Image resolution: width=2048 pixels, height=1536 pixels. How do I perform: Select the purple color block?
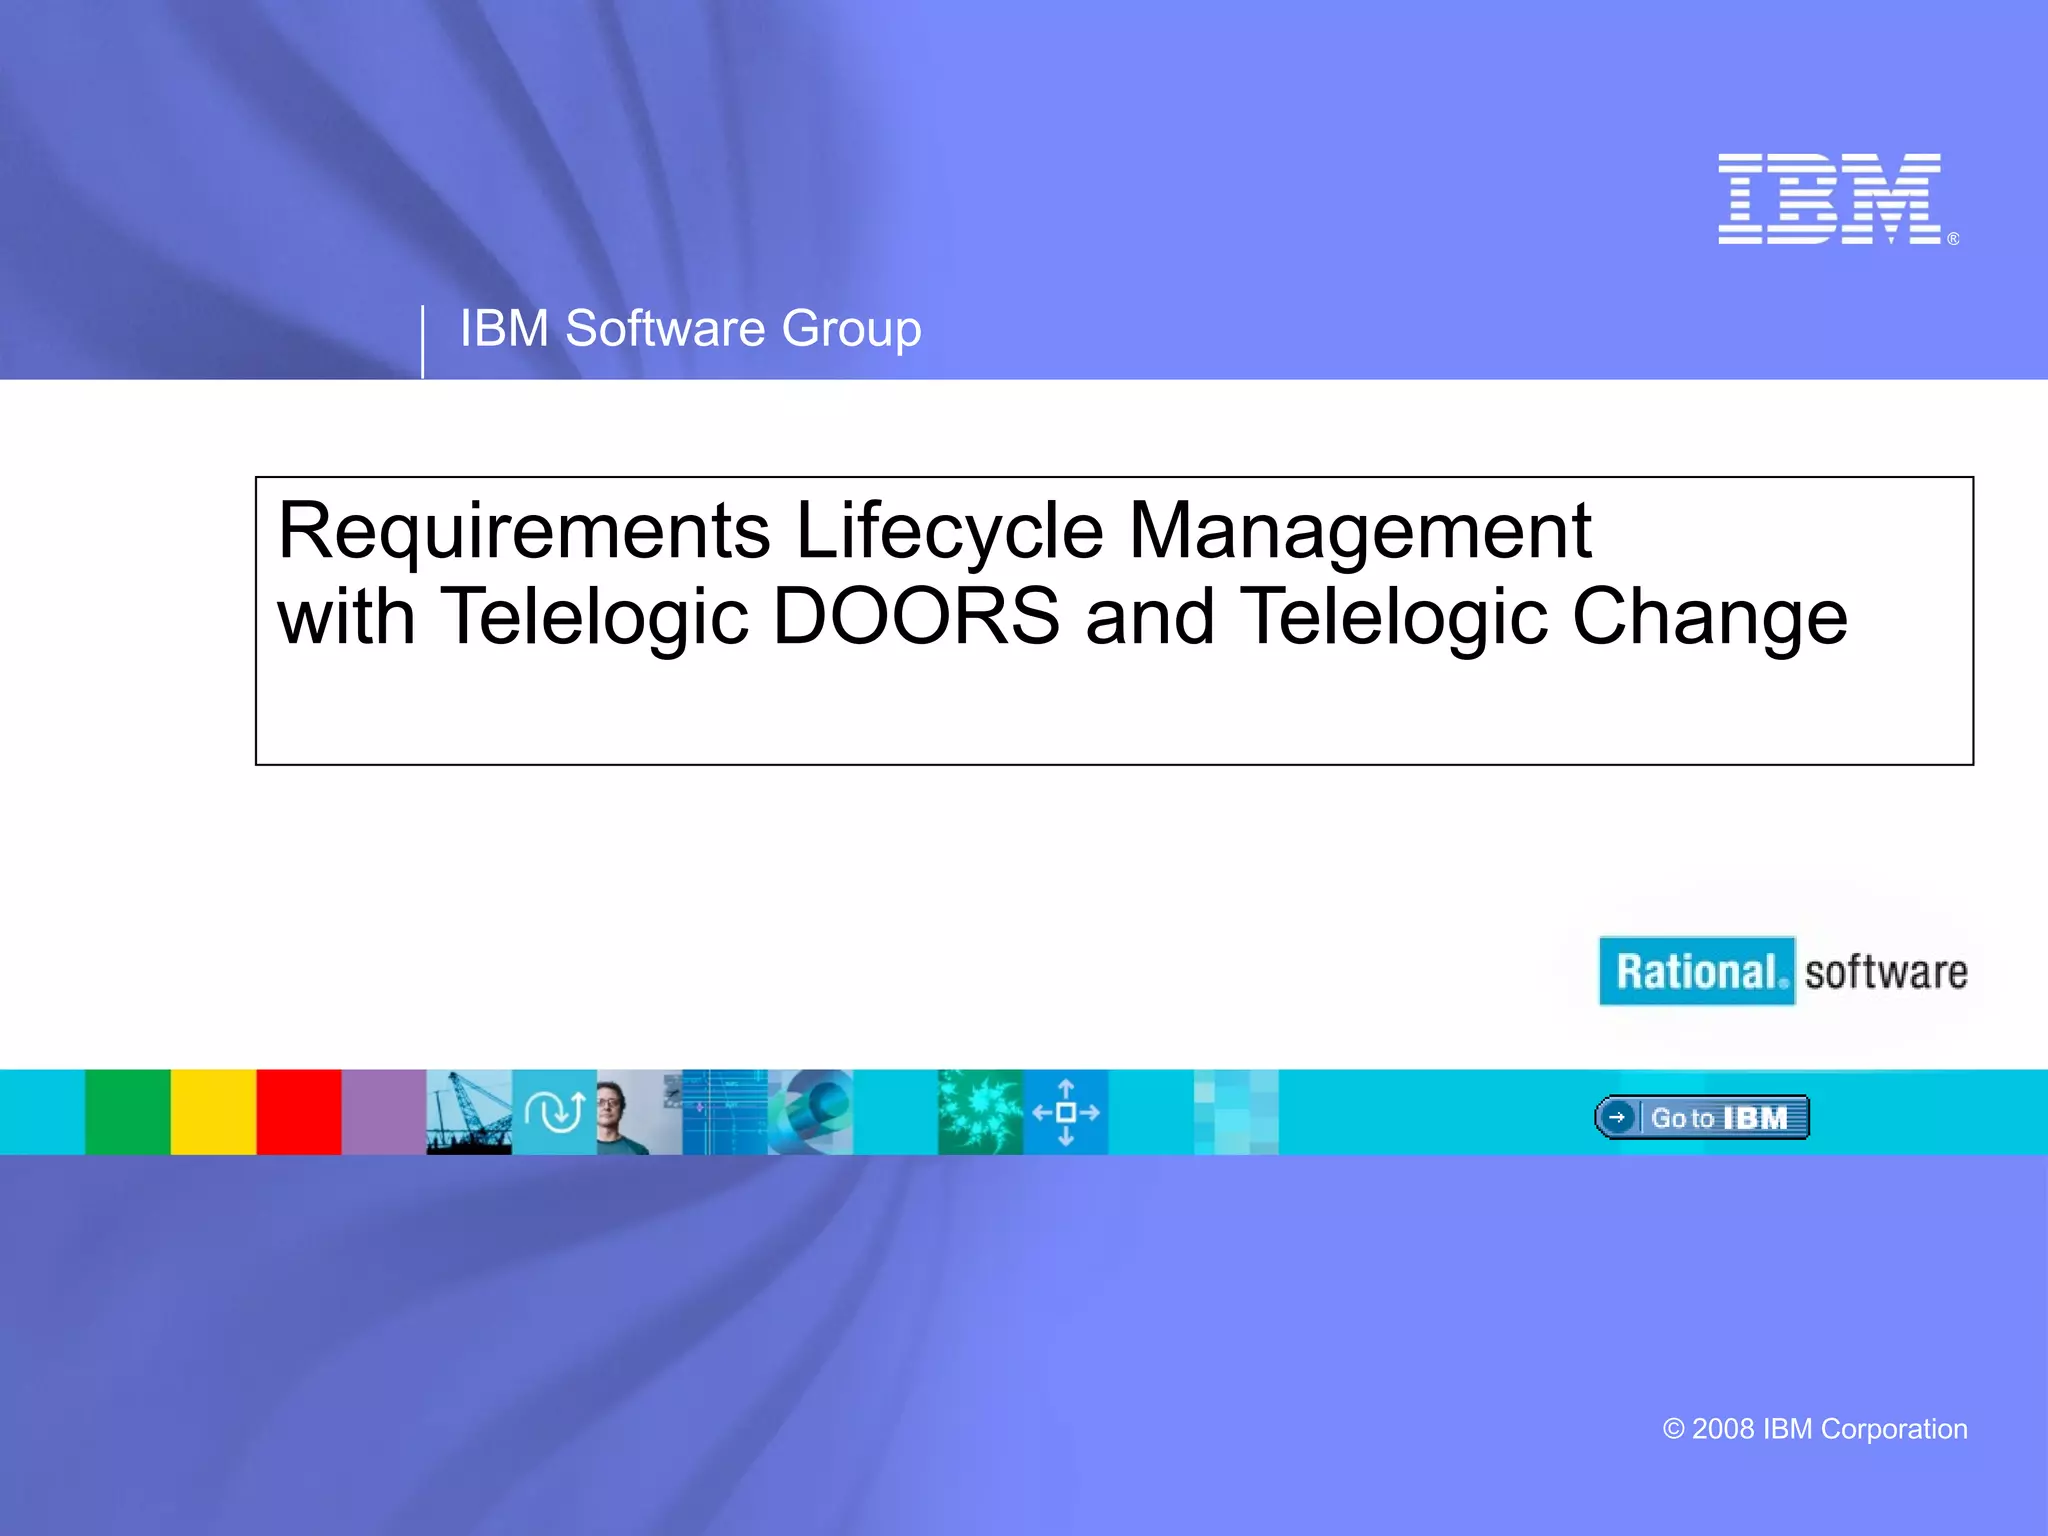[384, 1112]
